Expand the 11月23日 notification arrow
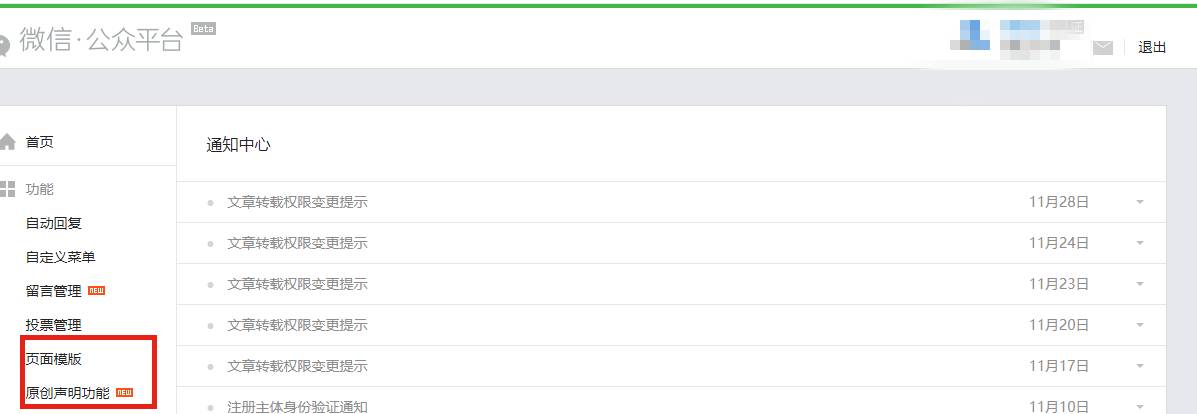This screenshot has width=1197, height=414. pyautogui.click(x=1140, y=284)
